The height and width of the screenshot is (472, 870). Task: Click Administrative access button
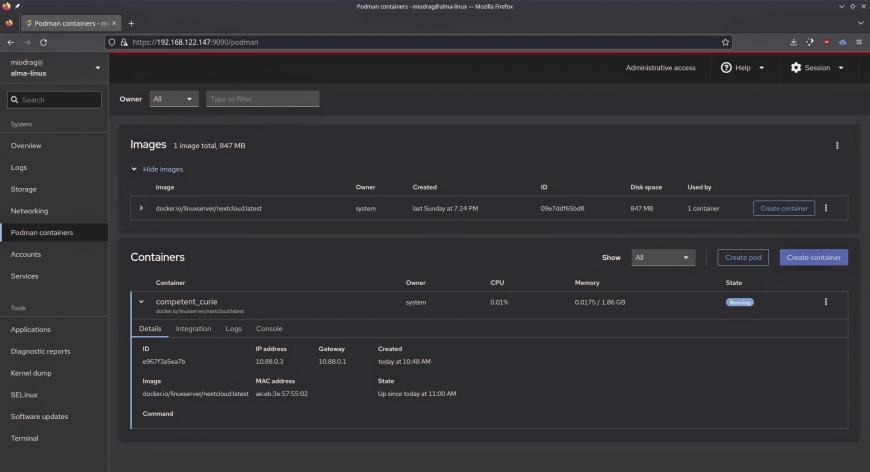(x=660, y=68)
